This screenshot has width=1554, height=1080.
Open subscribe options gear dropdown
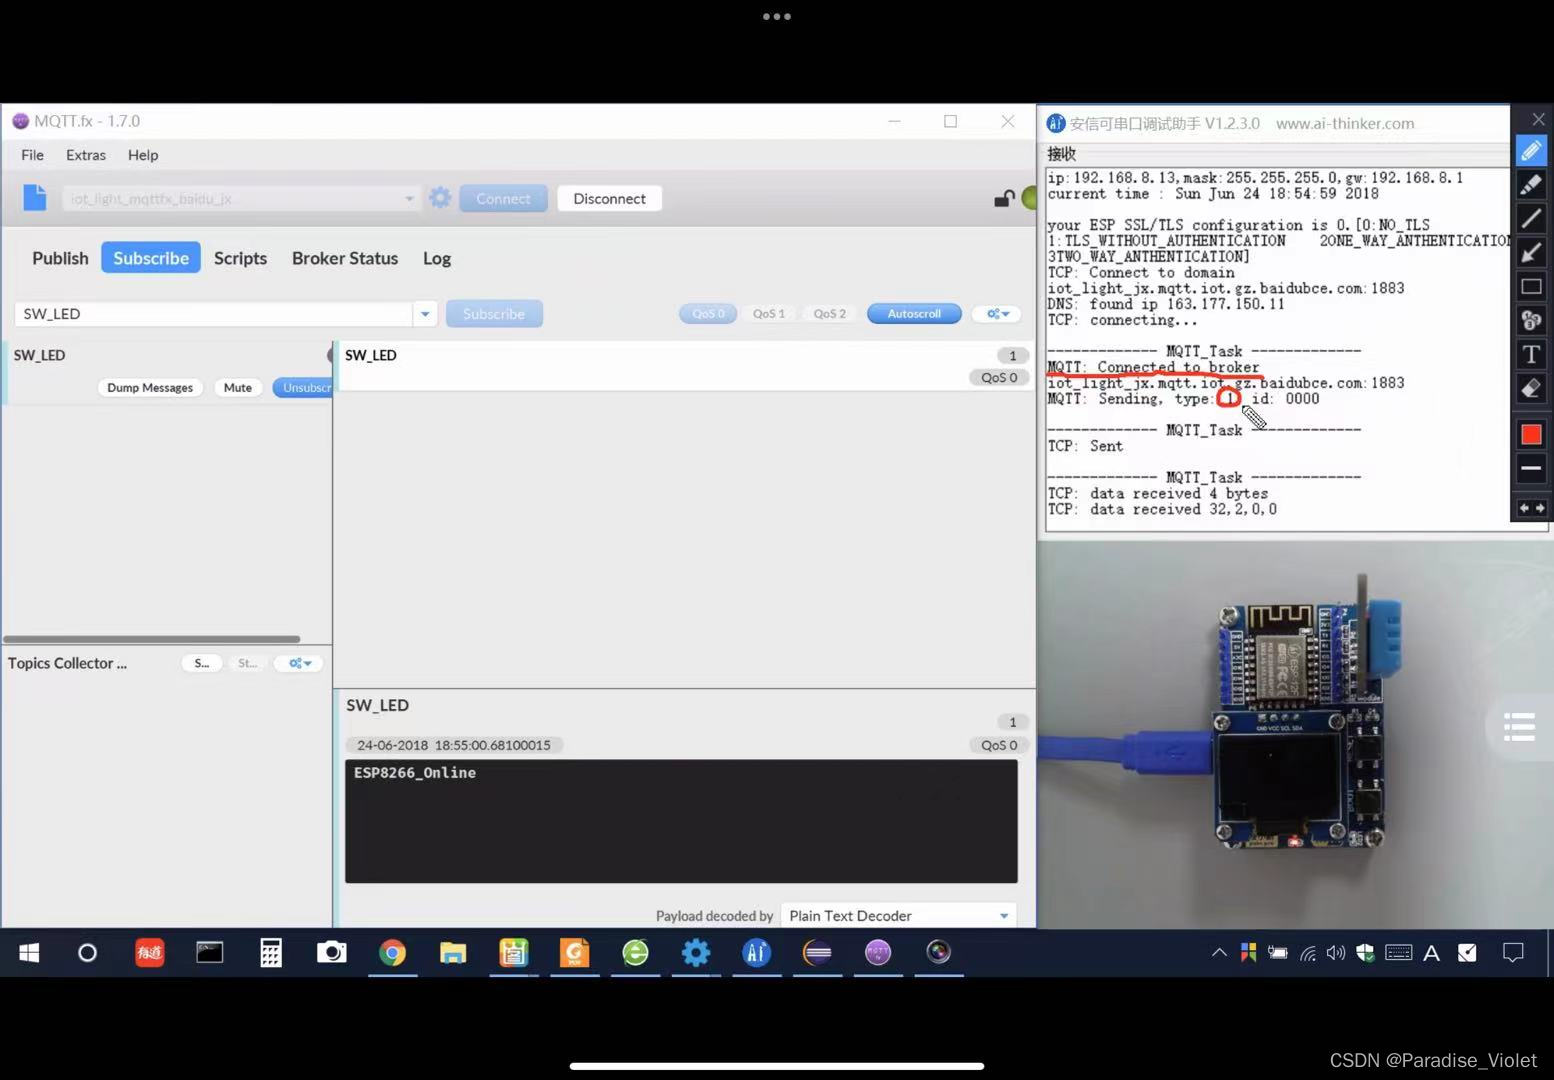[x=997, y=314]
